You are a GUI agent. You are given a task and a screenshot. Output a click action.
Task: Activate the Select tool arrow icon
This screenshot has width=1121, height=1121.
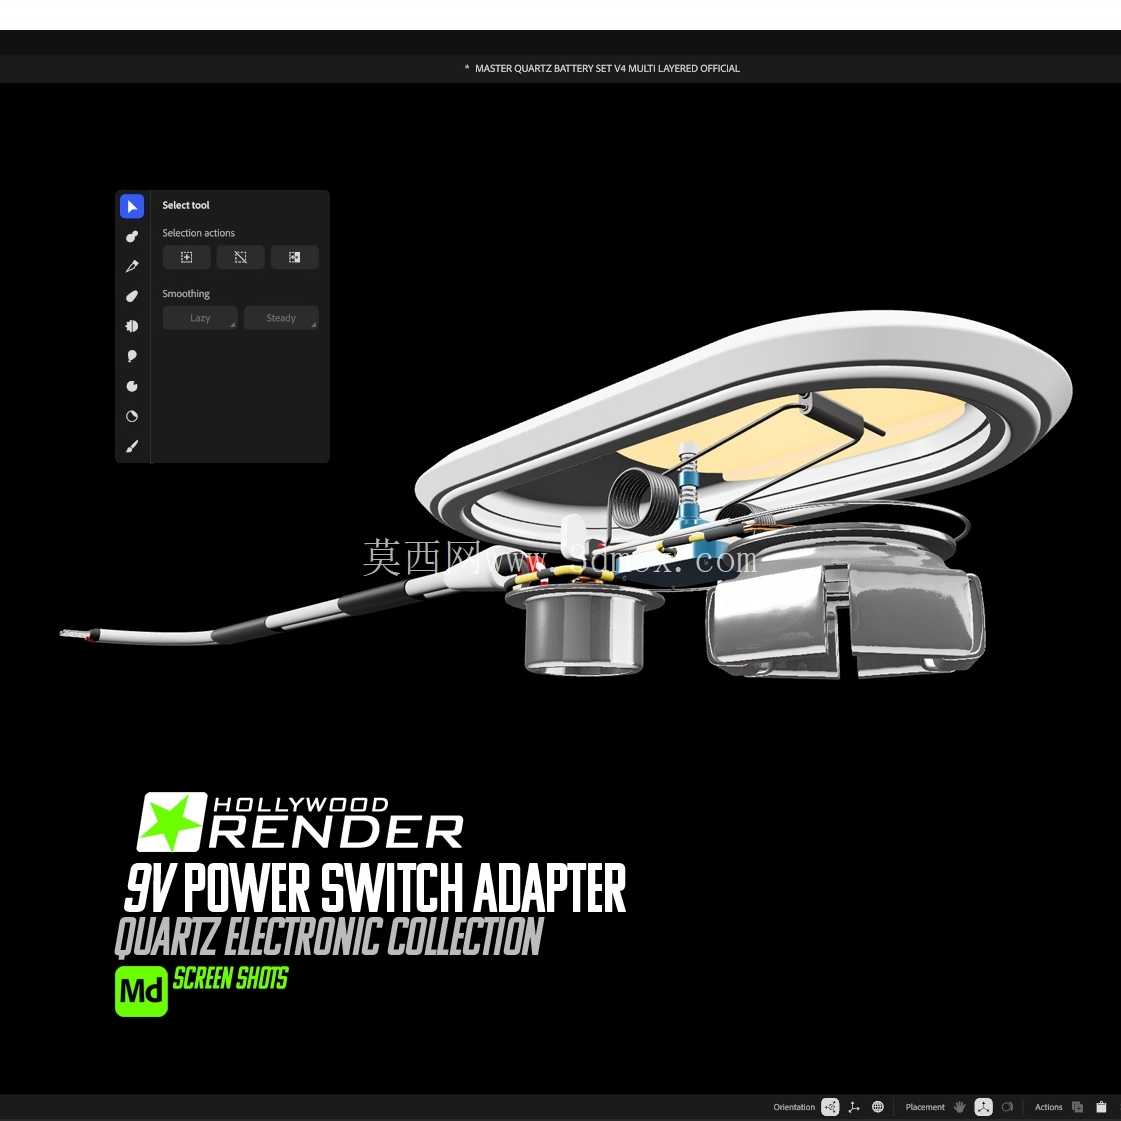pyautogui.click(x=132, y=206)
